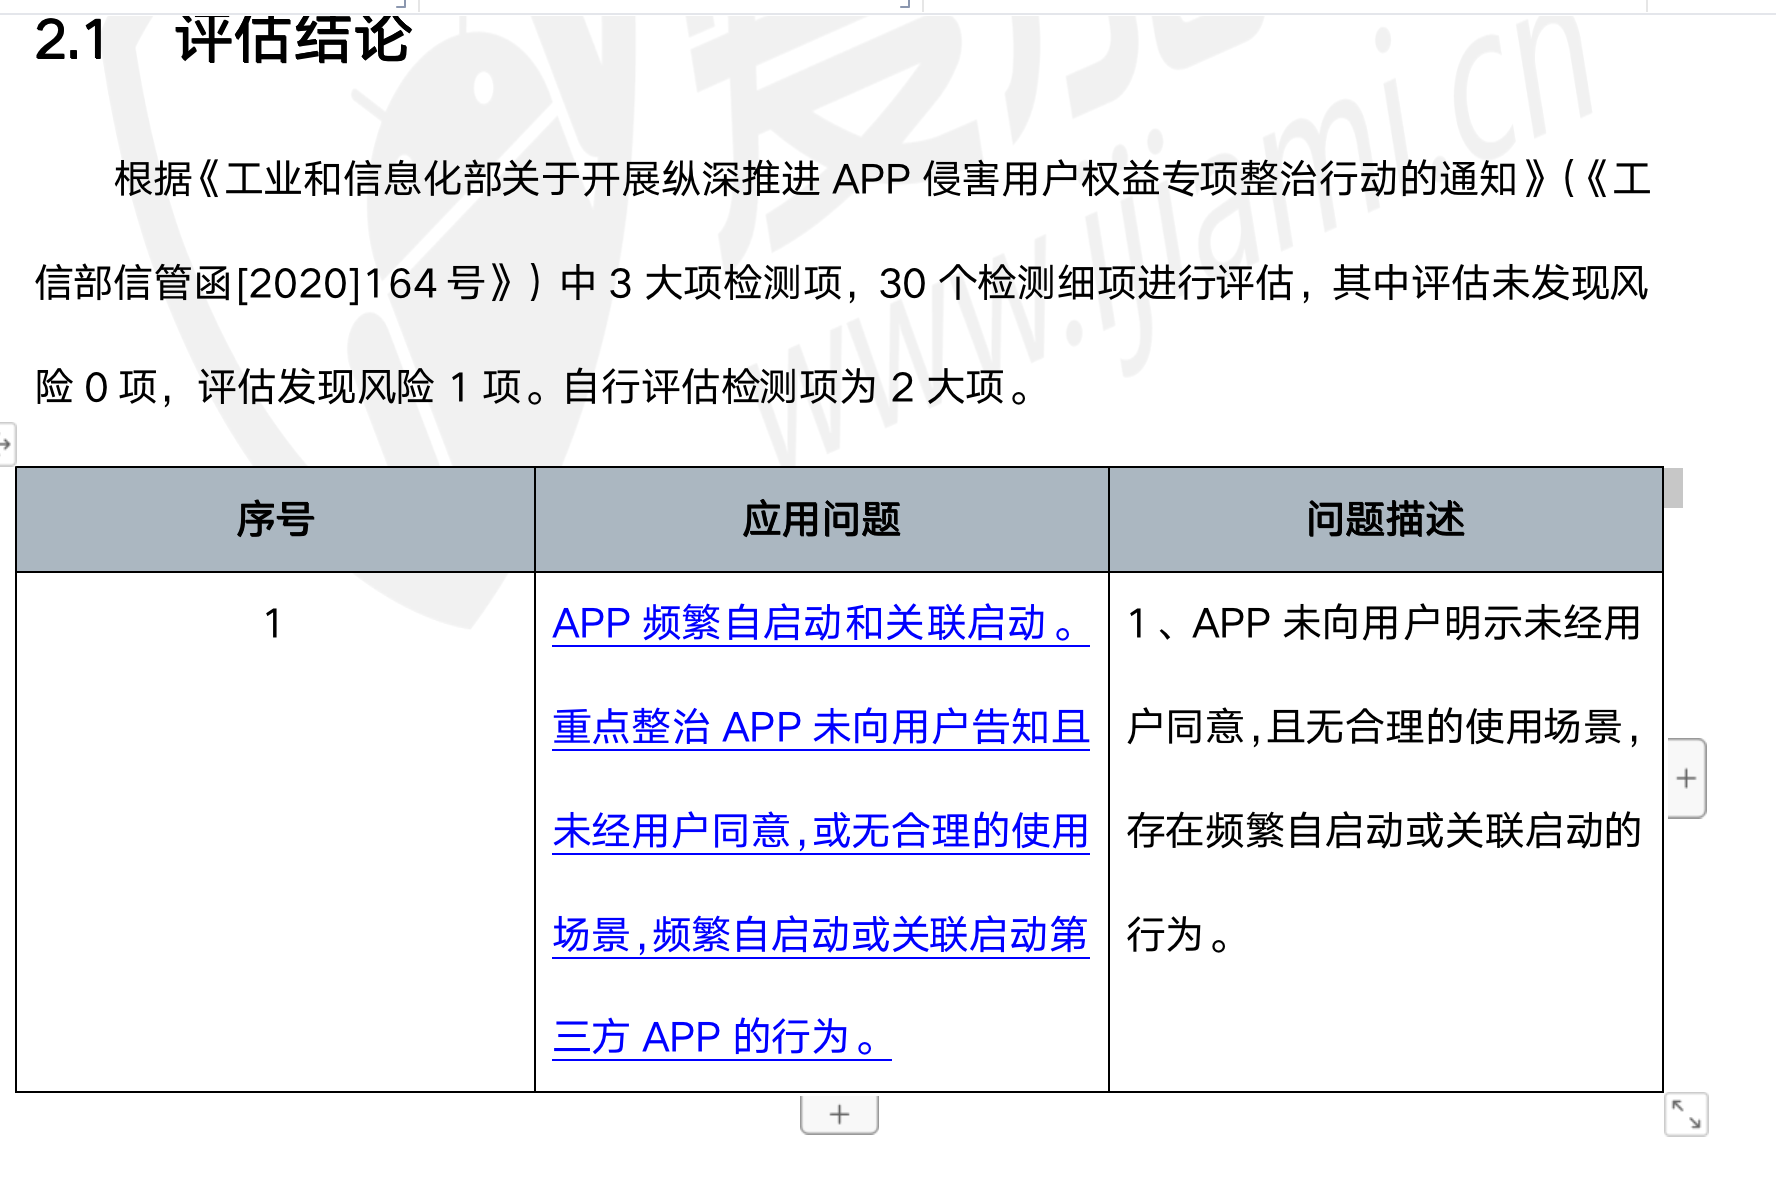The image size is (1776, 1190).
Task: Click the description line '户同意,且无合理的使用场景,'
Action: click(1384, 727)
